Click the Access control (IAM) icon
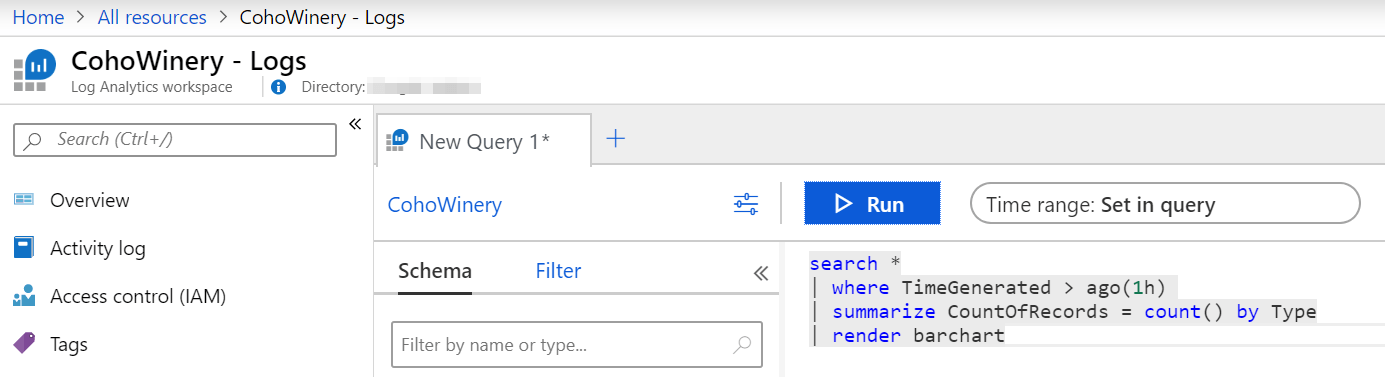This screenshot has width=1385, height=377. tap(24, 296)
